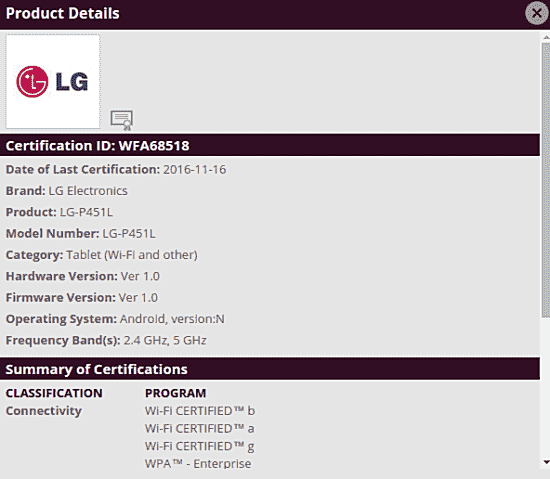Screen dimensions: 550x479
Task: Click the Operating System Android line
Action: click(x=115, y=319)
